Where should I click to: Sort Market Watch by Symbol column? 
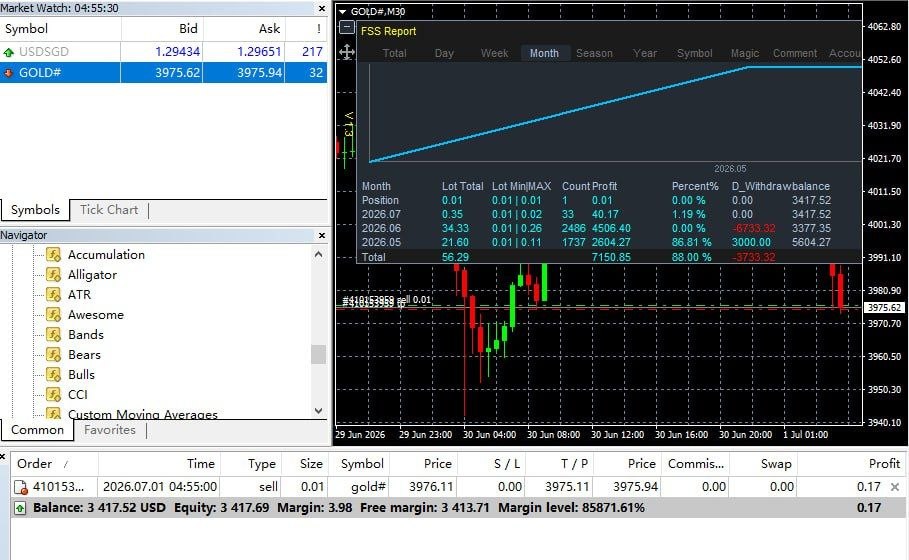(x=60, y=29)
